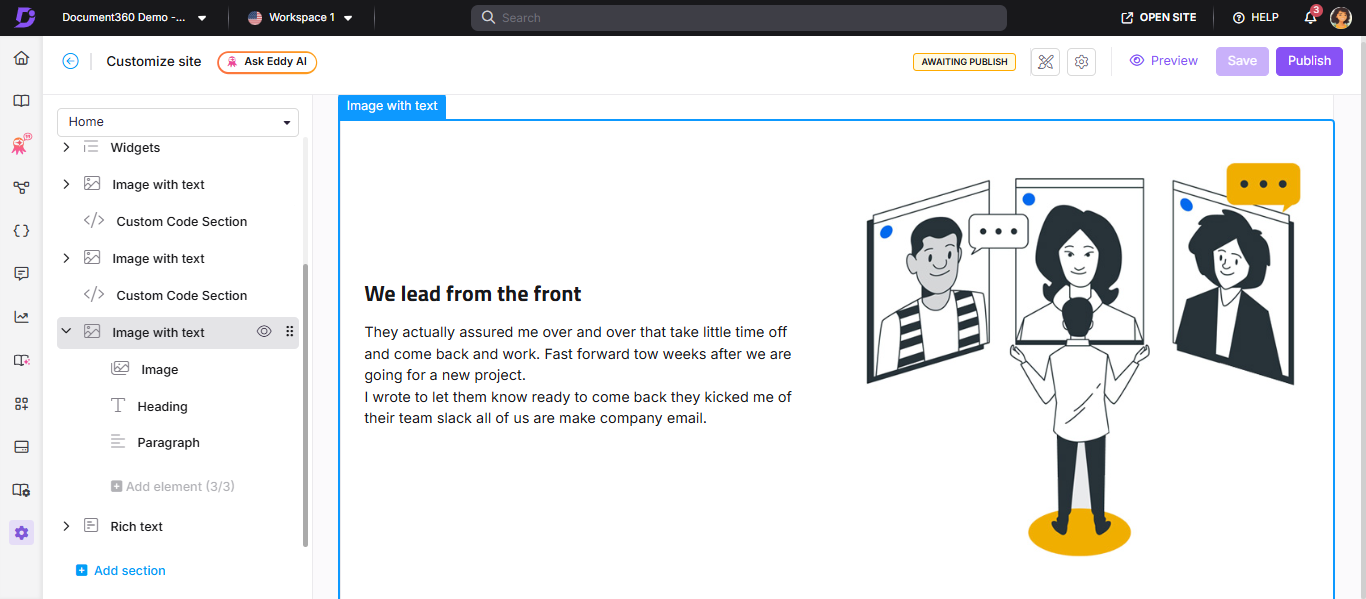Click the Document360 logo
Image resolution: width=1366 pixels, height=599 pixels.
click(25, 18)
